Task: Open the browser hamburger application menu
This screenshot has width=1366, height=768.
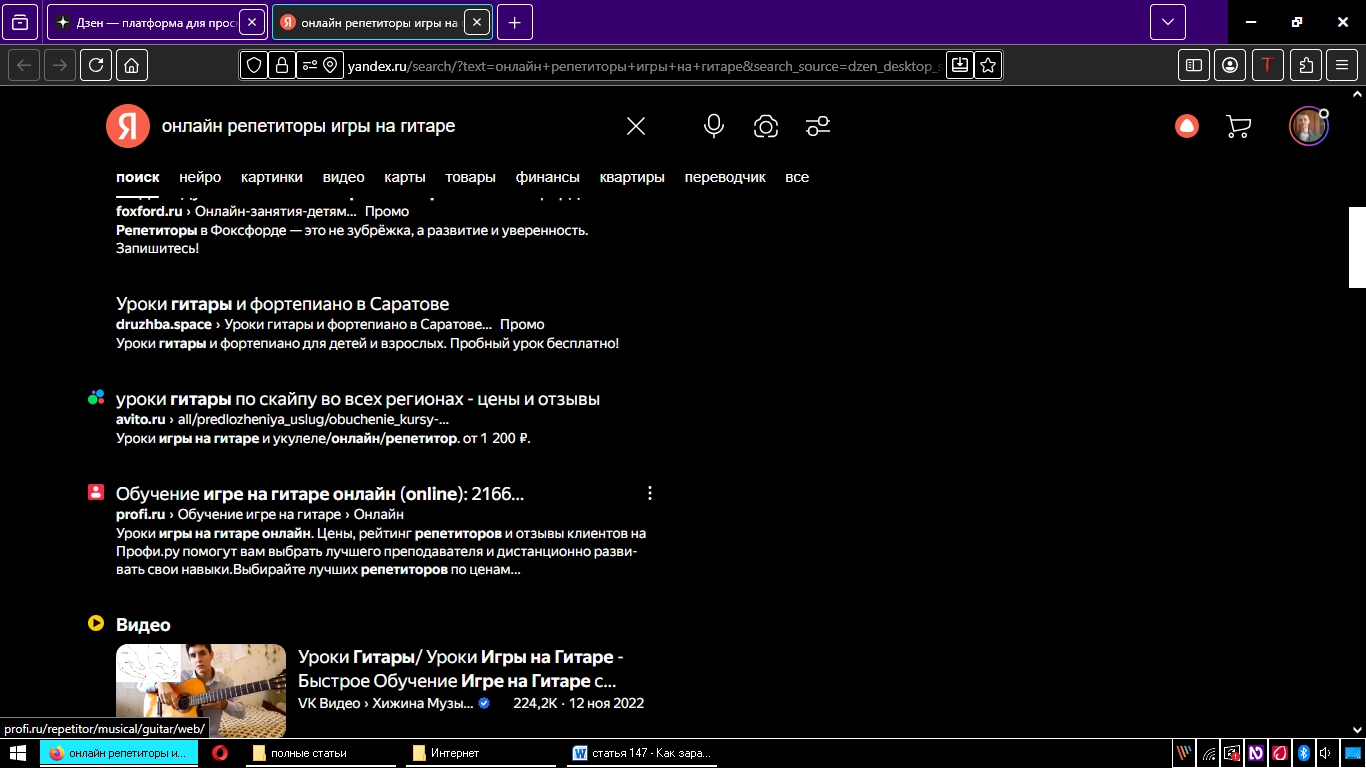Action: pyautogui.click(x=1342, y=65)
